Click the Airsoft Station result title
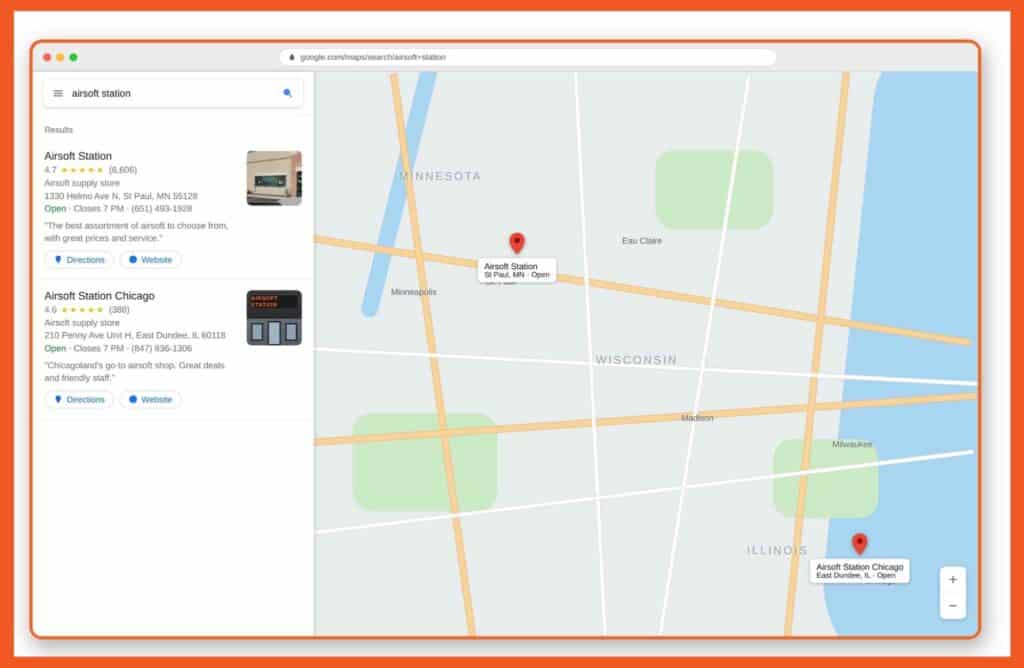Viewport: 1024px width, 668px height. 78,156
